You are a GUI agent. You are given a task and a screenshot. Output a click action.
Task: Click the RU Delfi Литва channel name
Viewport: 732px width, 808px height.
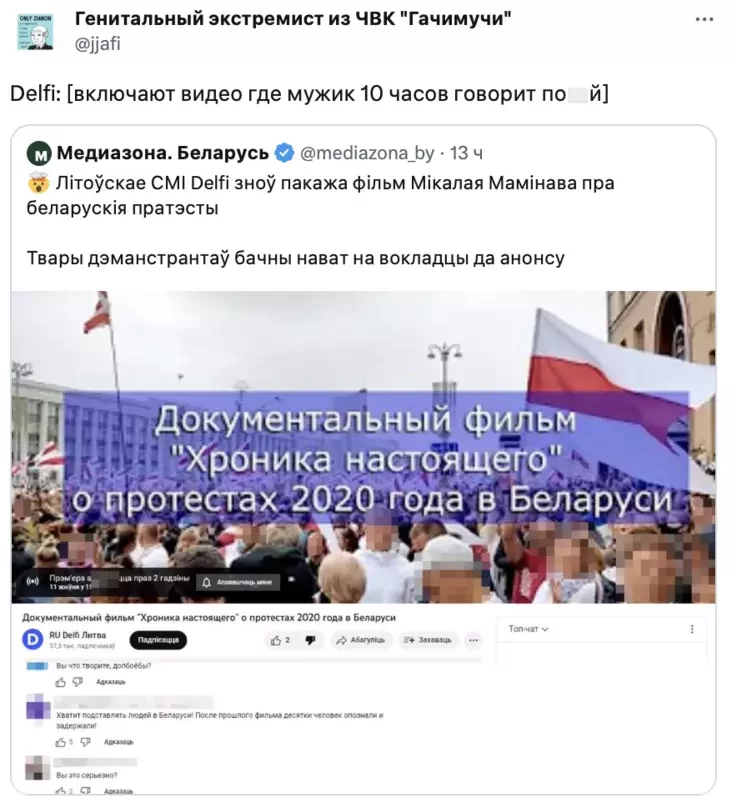77,635
